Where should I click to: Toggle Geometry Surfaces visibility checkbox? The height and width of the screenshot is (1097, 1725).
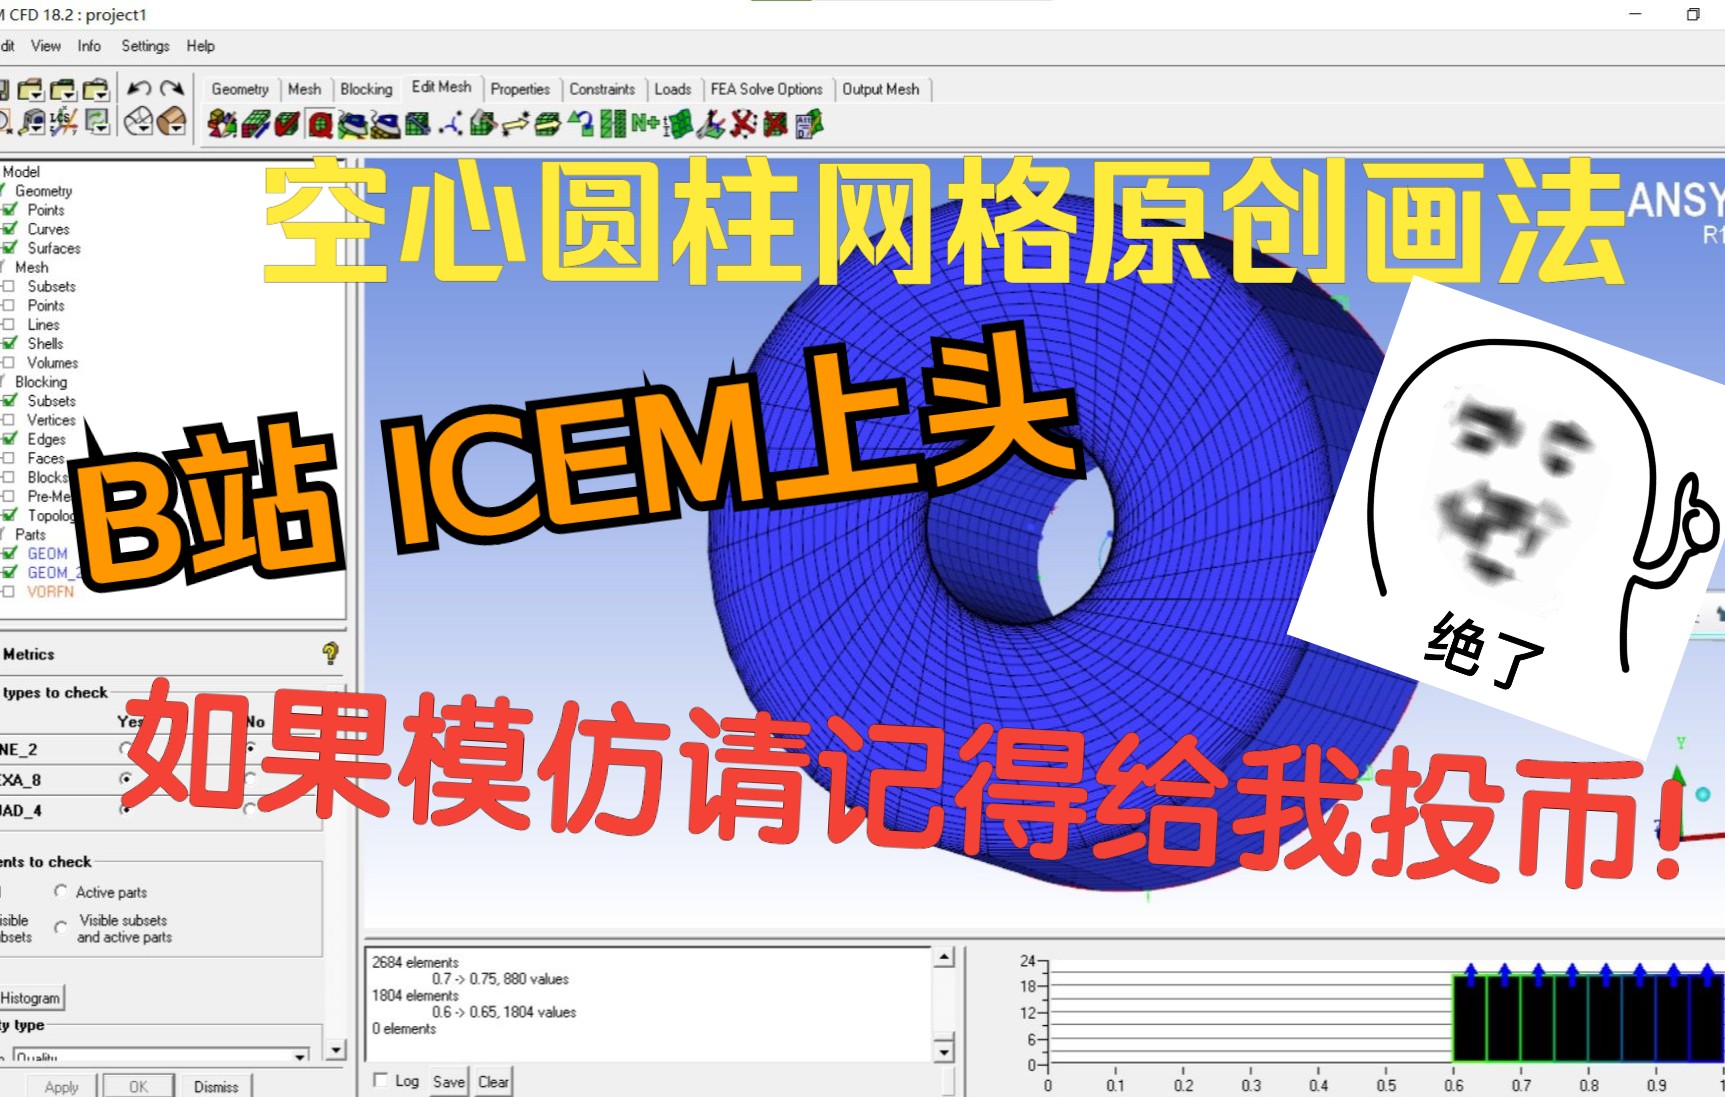[x=9, y=248]
